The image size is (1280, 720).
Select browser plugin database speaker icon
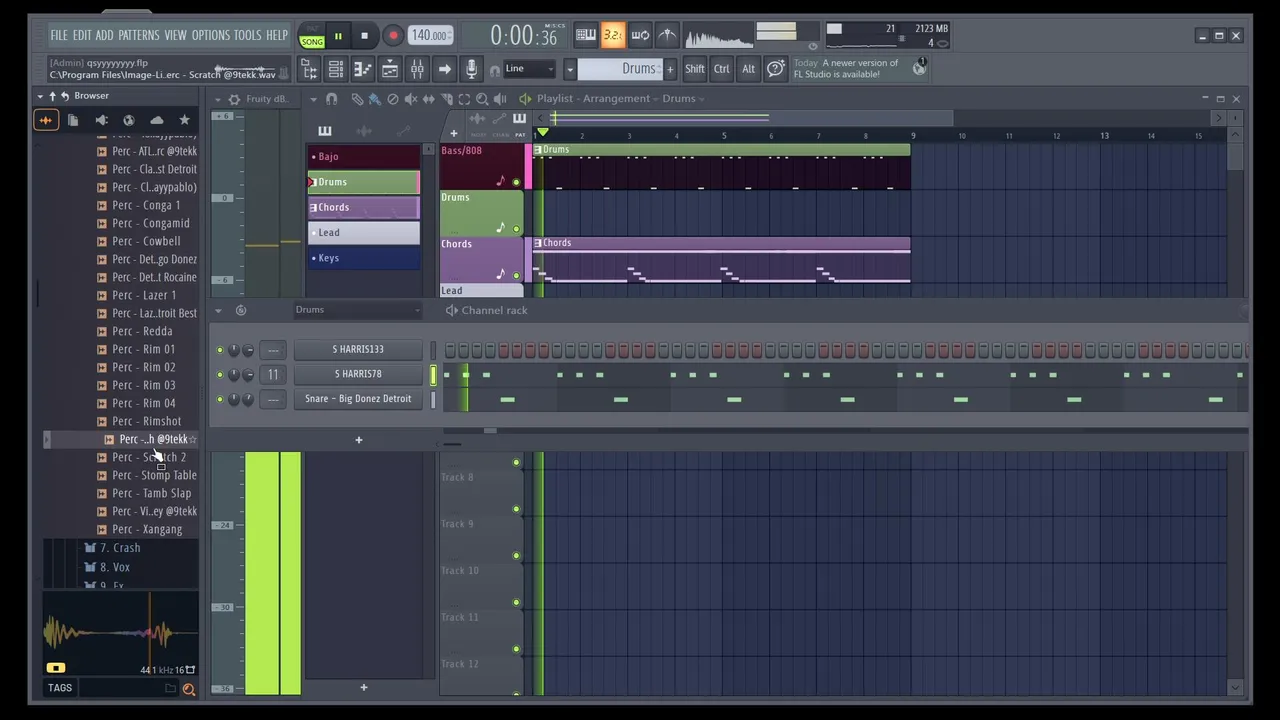(101, 120)
